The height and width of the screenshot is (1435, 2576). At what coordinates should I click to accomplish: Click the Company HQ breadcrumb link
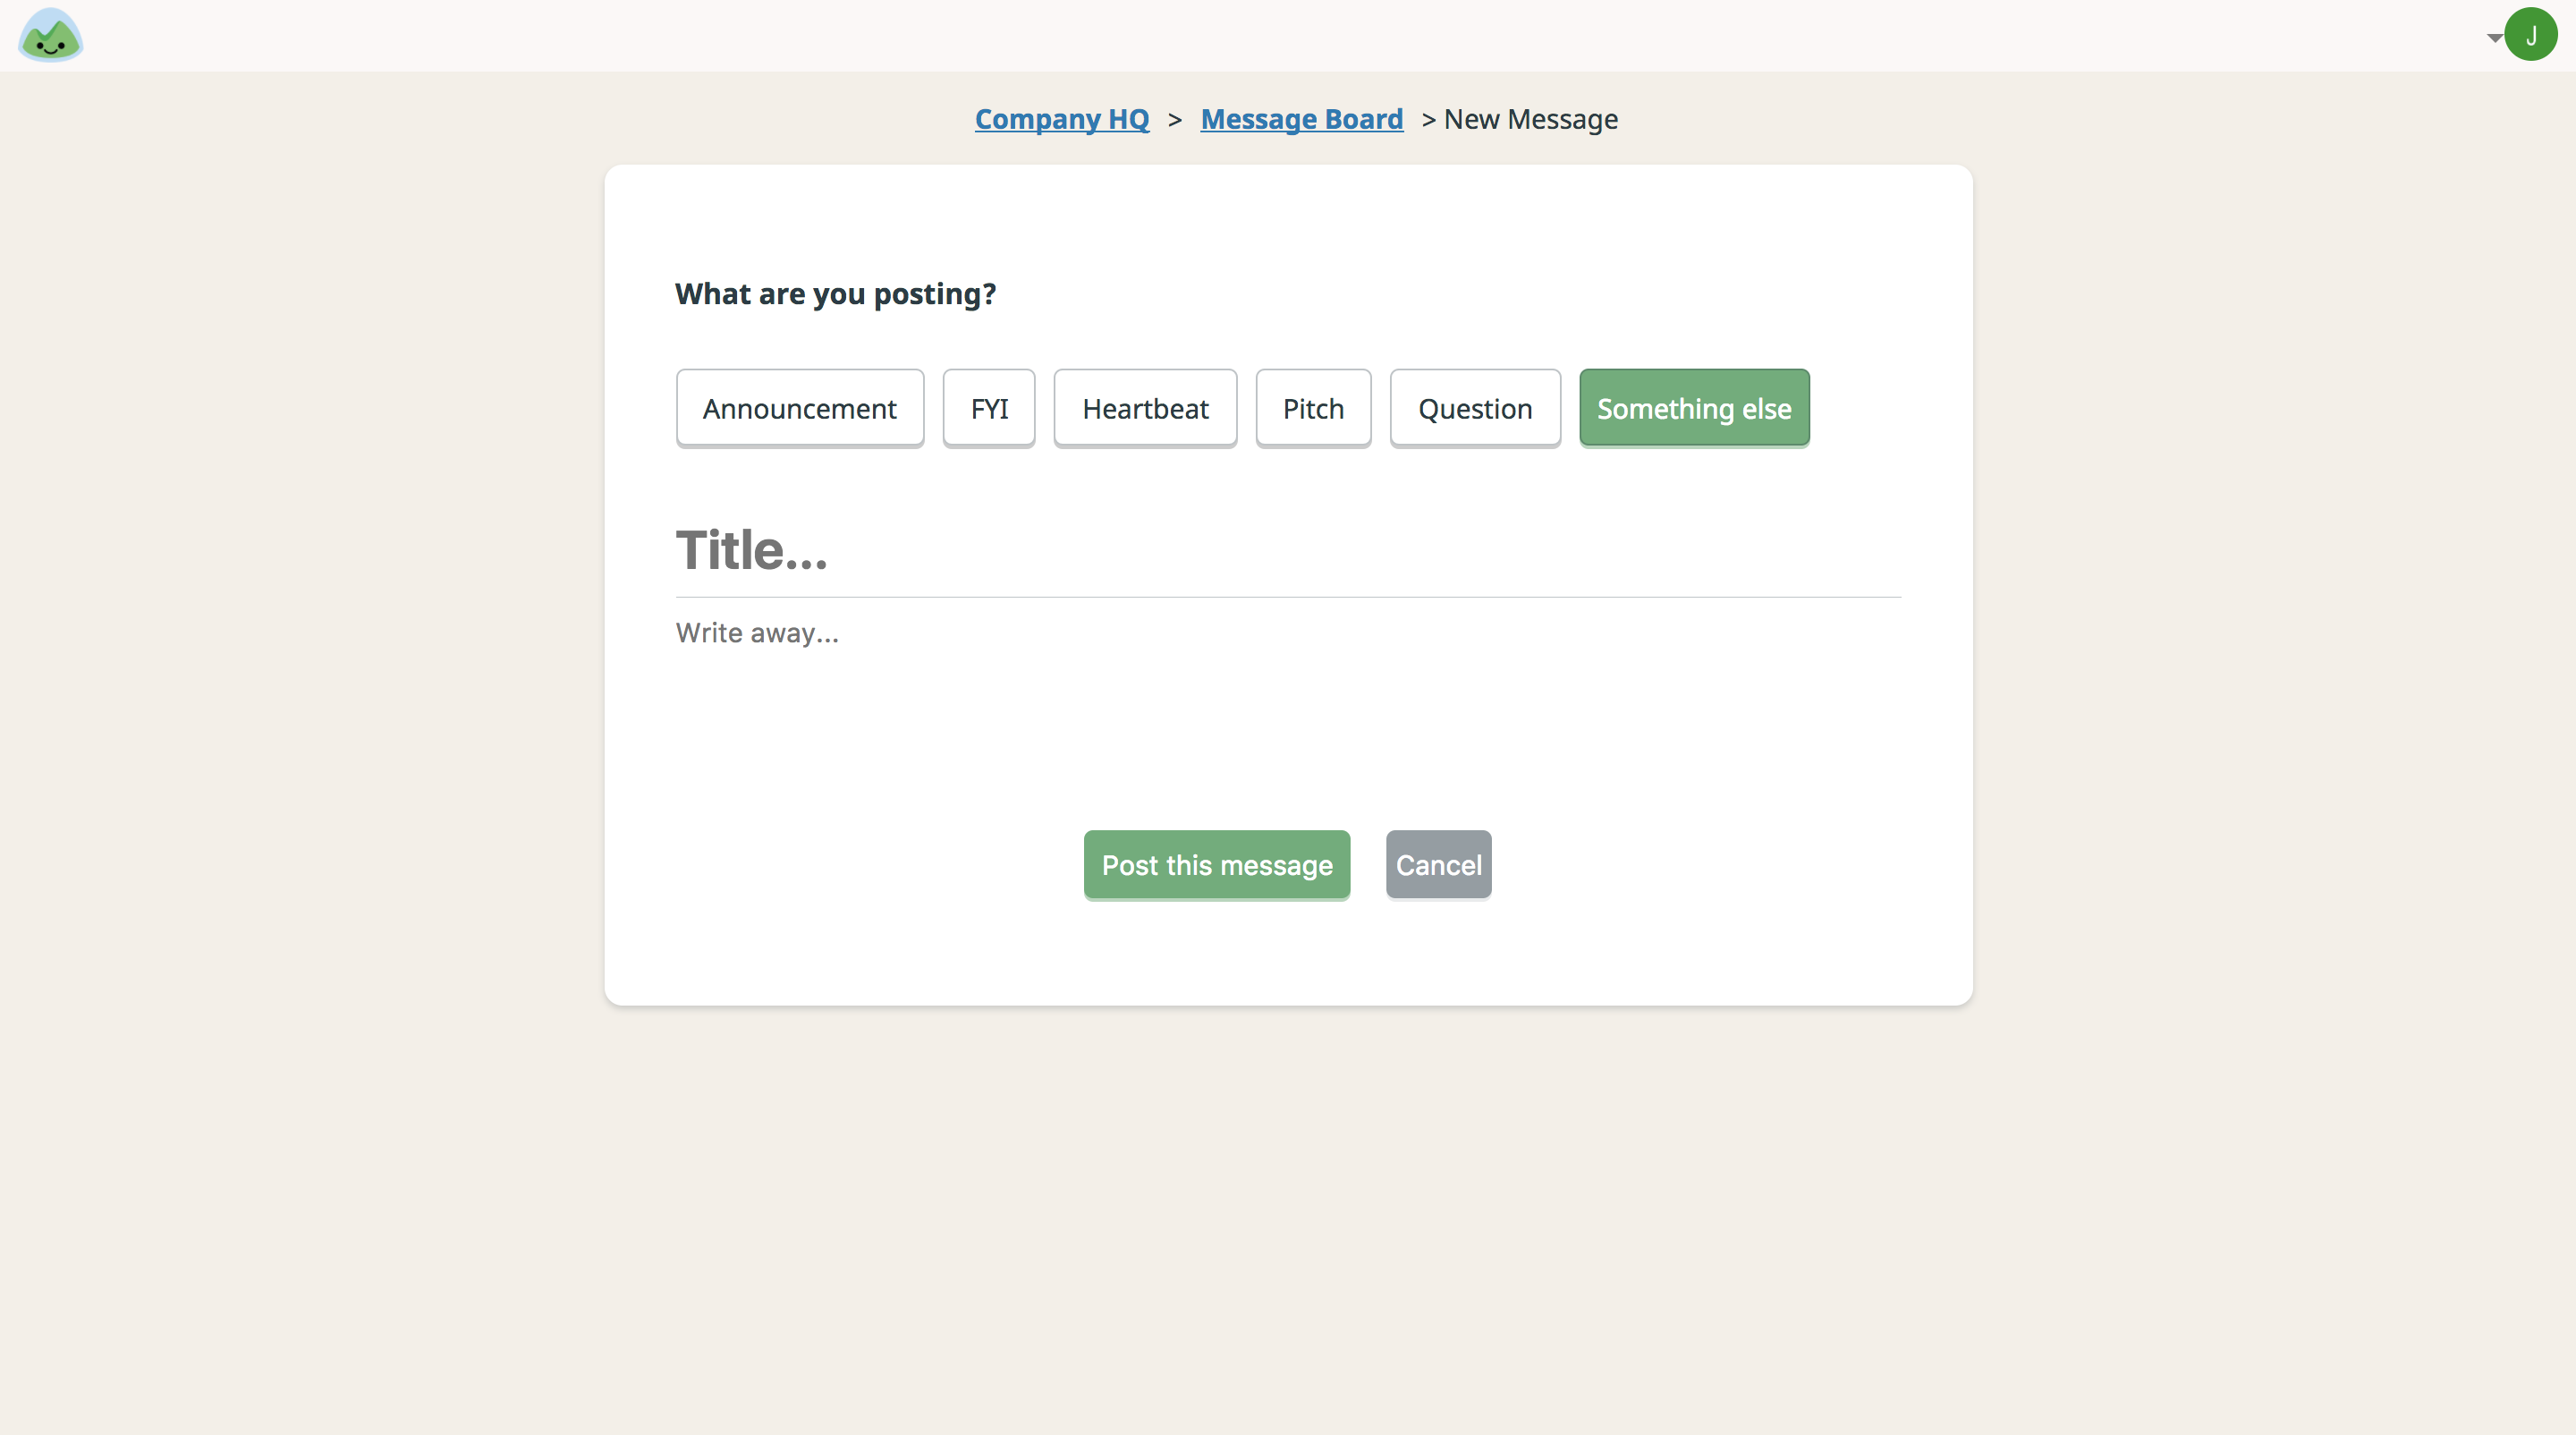coord(1062,118)
